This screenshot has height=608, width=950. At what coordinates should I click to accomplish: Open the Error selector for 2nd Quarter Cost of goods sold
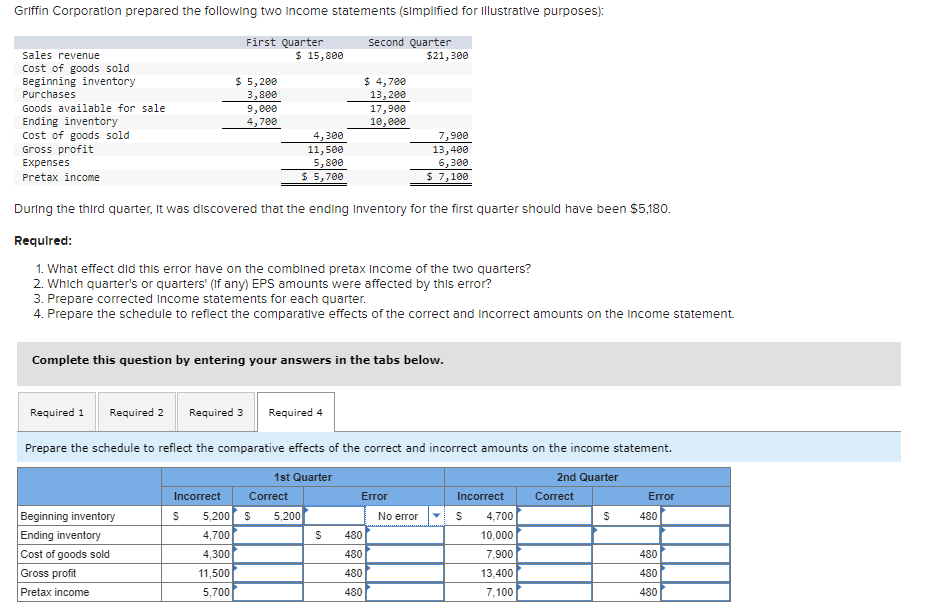[695, 553]
